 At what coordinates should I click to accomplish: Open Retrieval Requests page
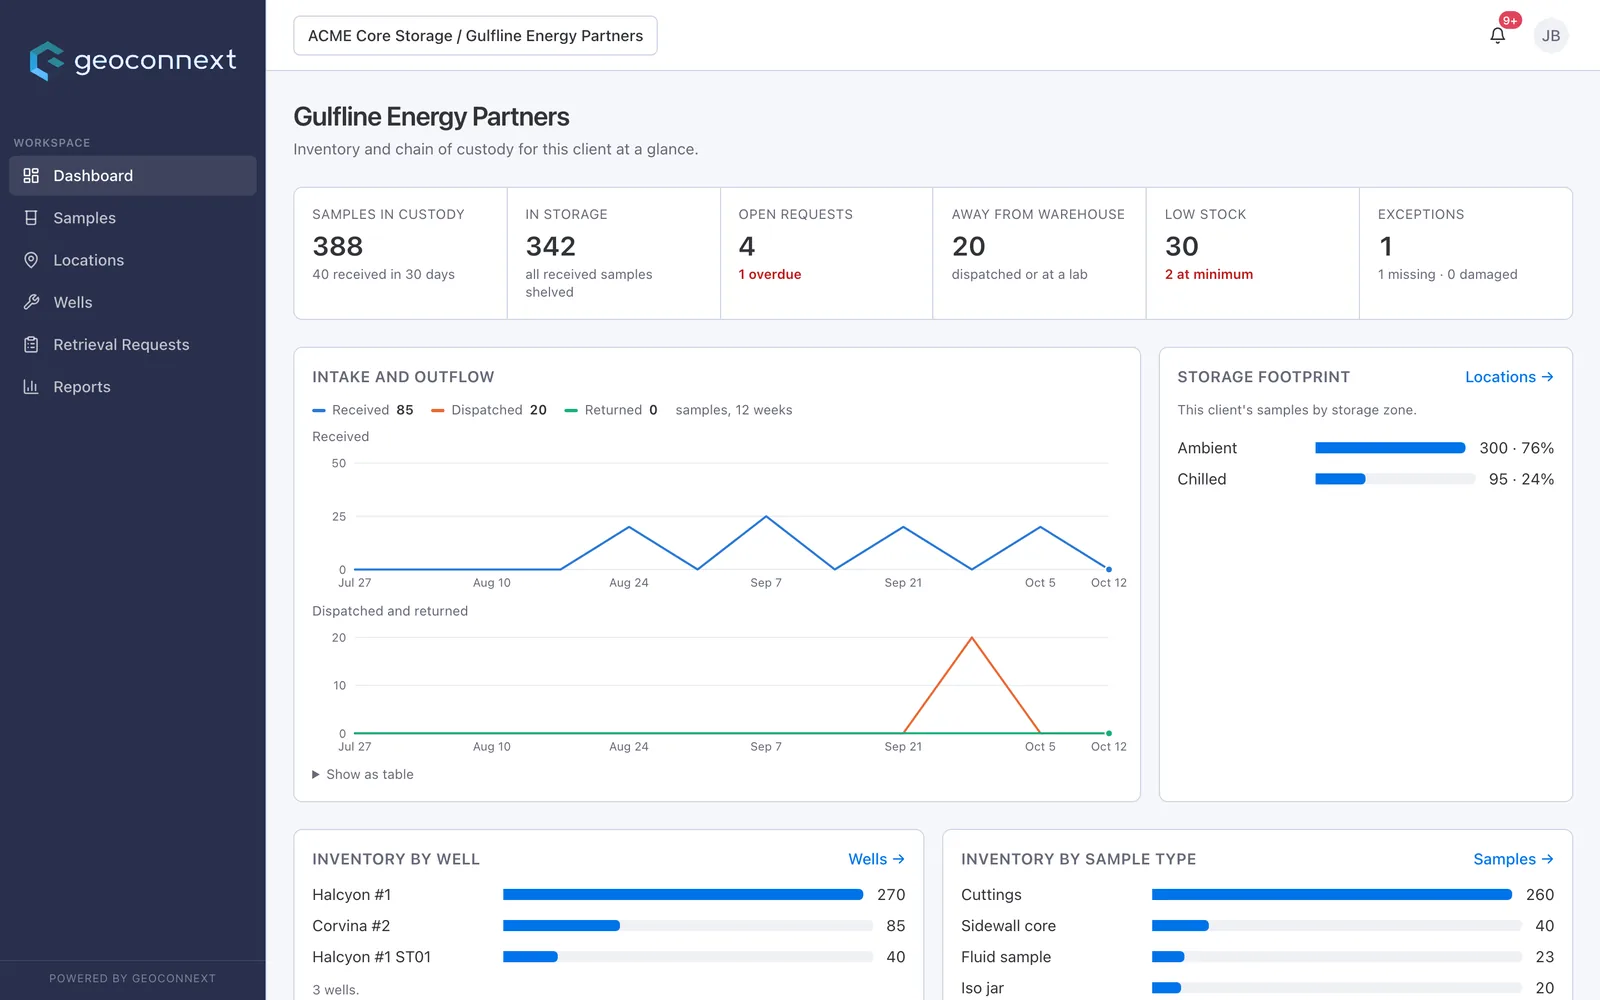[x=133, y=345]
